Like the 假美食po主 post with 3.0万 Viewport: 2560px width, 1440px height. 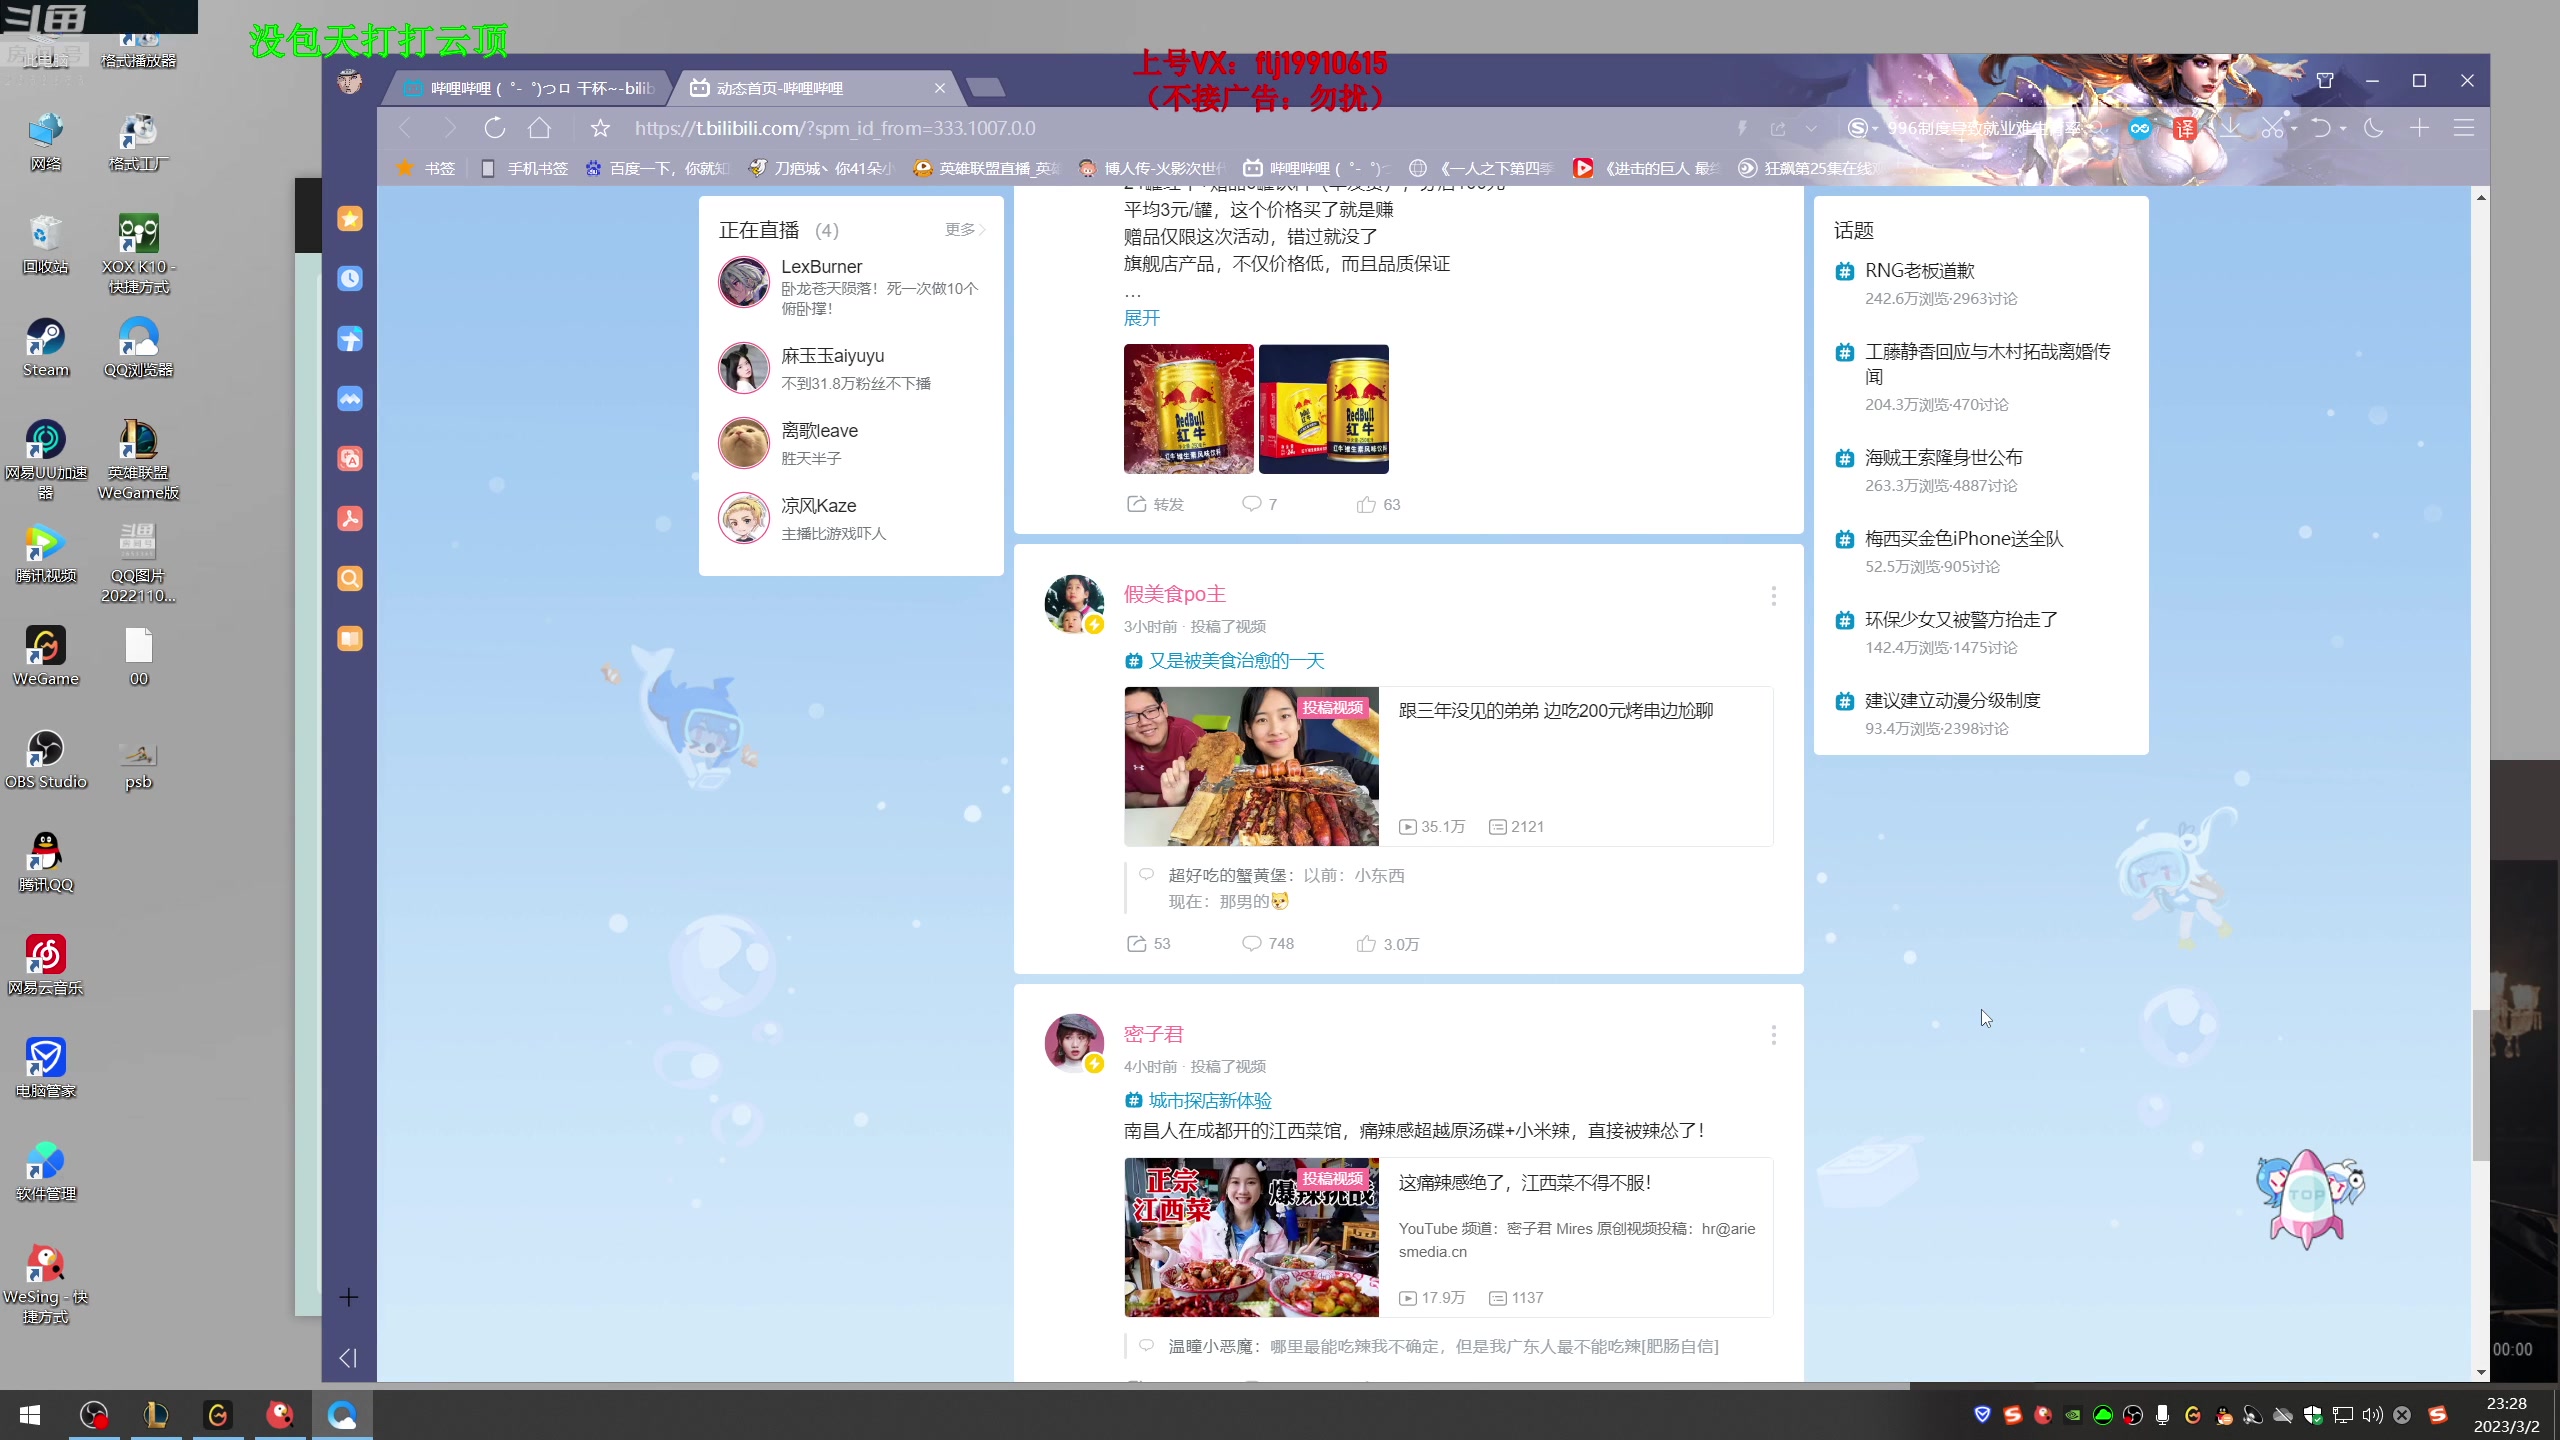coord(1388,943)
